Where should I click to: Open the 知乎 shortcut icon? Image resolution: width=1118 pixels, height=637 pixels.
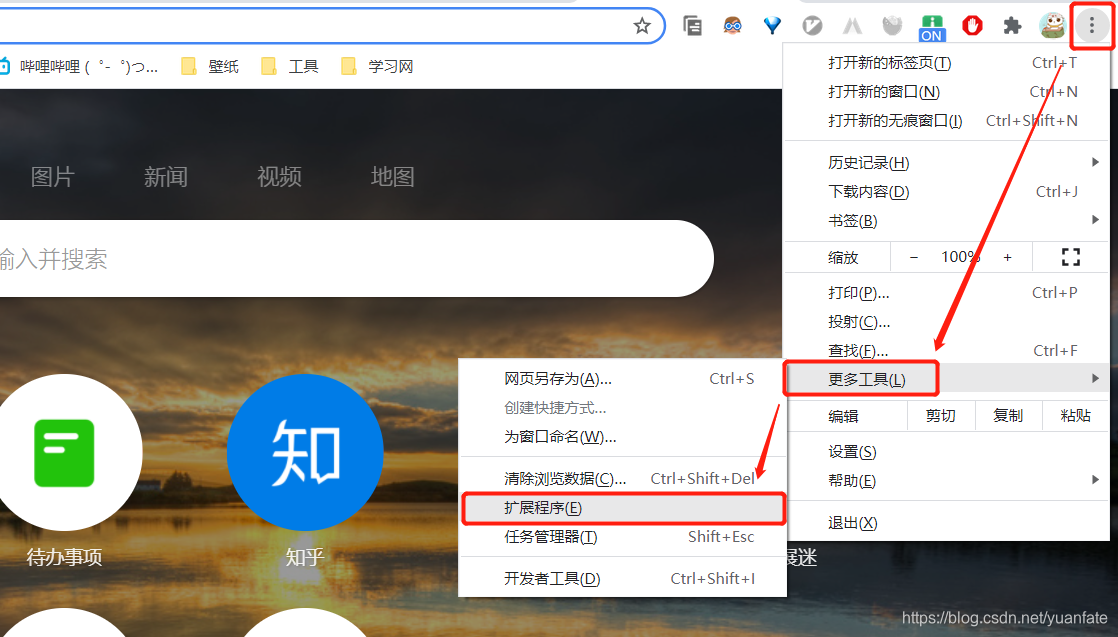click(305, 453)
